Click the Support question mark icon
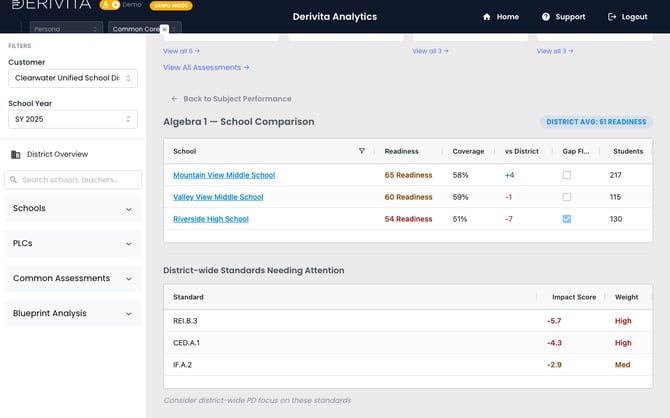 pos(546,17)
